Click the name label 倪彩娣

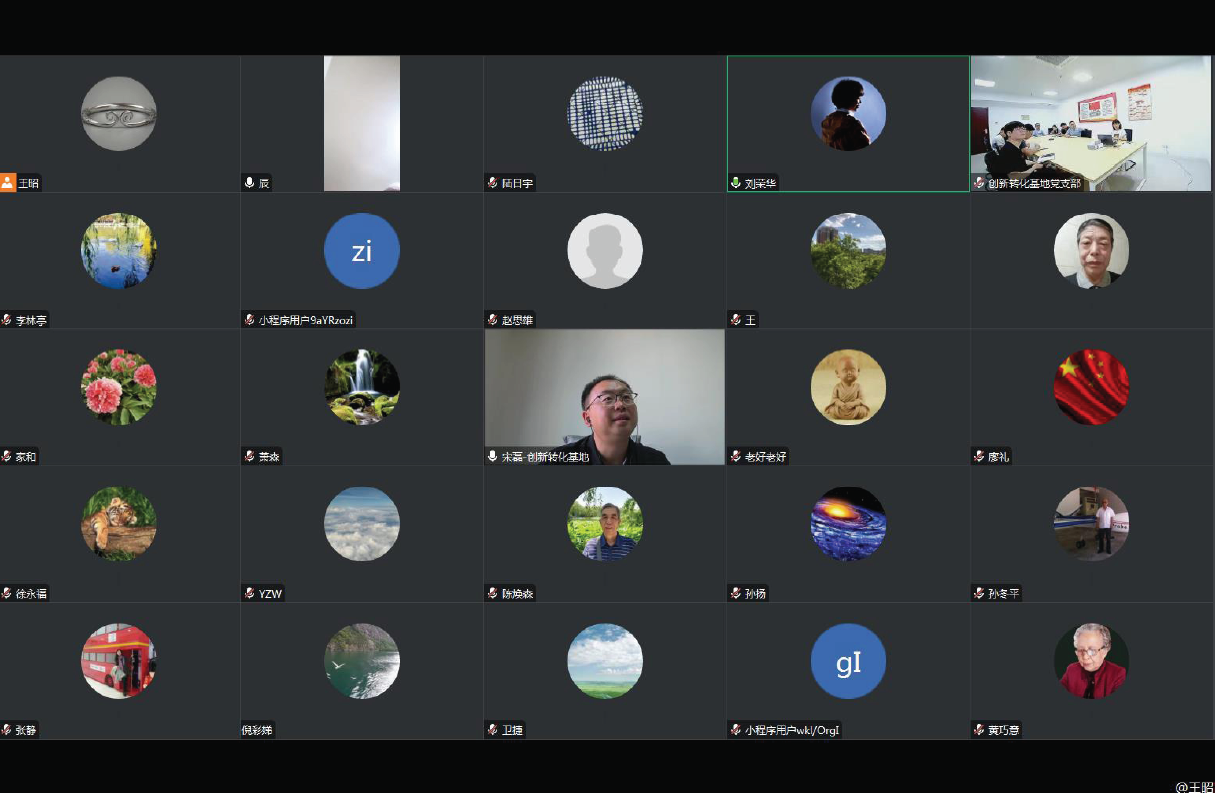257,730
